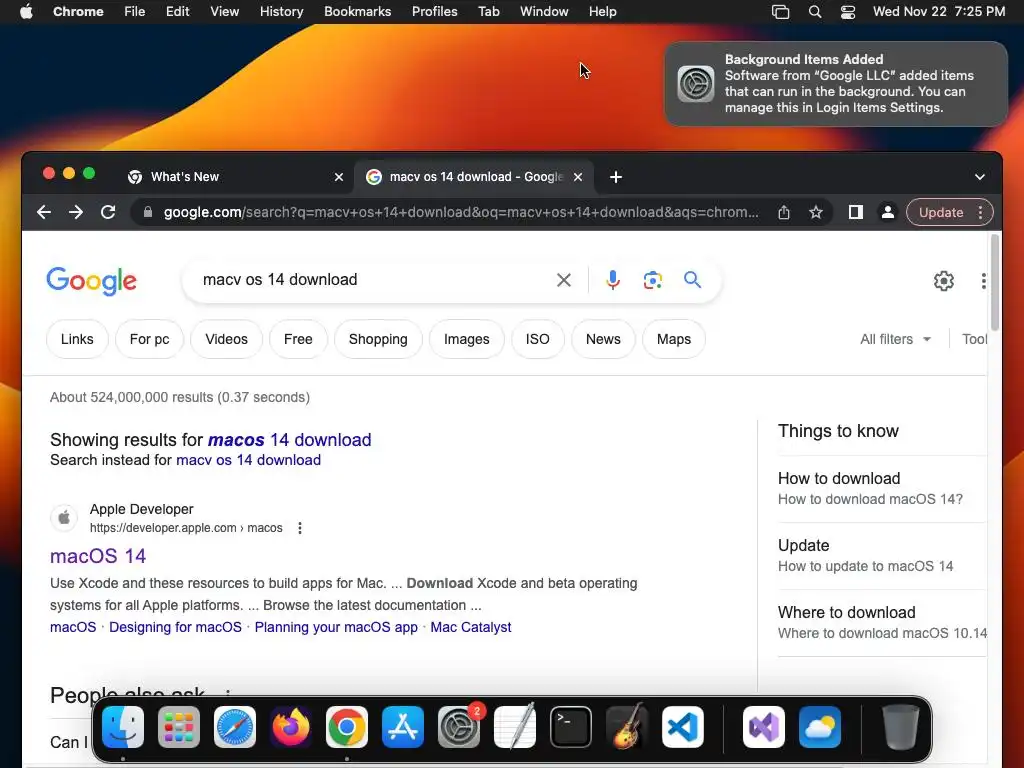Select the ISO filter chip
1024x768 pixels.
(537, 340)
